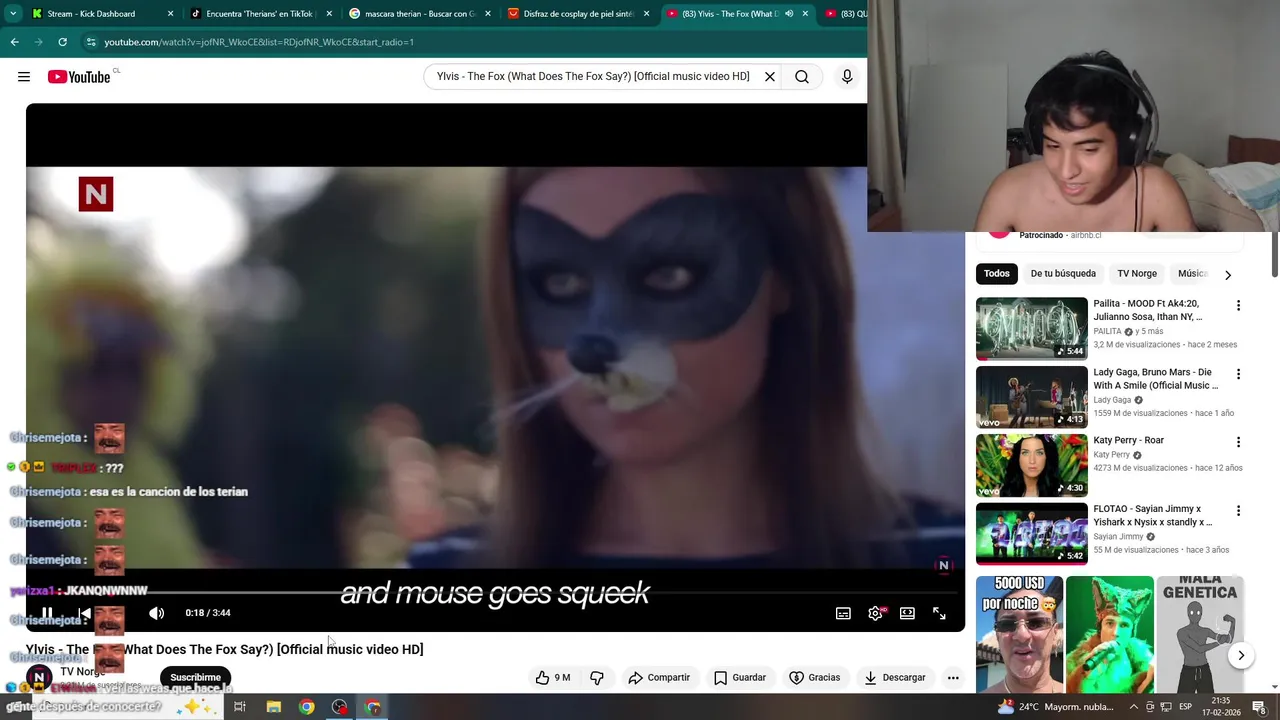The image size is (1280, 720).
Task: Open the 5000 USD por noche short
Action: point(1019,634)
